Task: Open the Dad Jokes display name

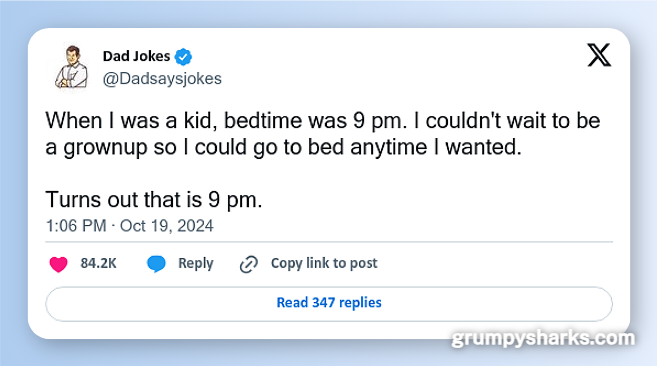Action: 136,56
